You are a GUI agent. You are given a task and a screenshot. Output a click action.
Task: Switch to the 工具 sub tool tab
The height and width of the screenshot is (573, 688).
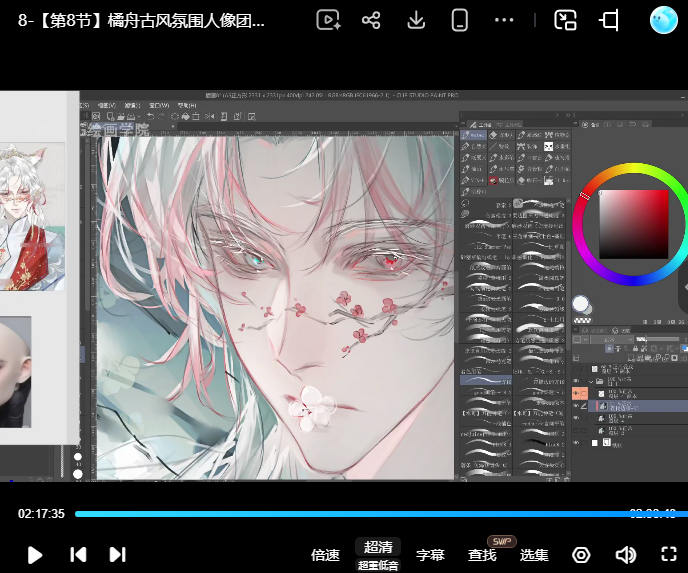480,125
